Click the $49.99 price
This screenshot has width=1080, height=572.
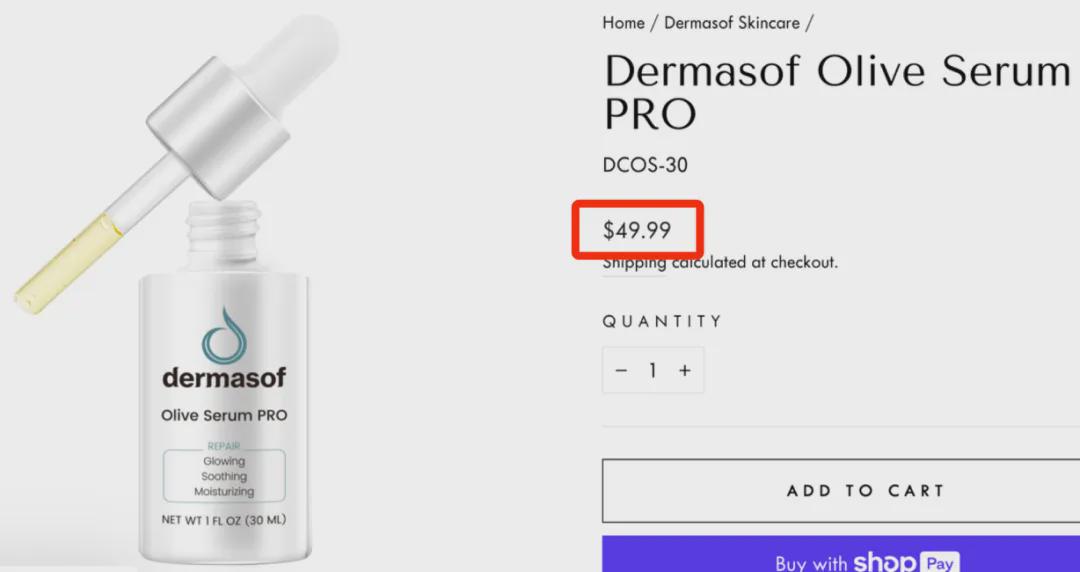tap(637, 230)
